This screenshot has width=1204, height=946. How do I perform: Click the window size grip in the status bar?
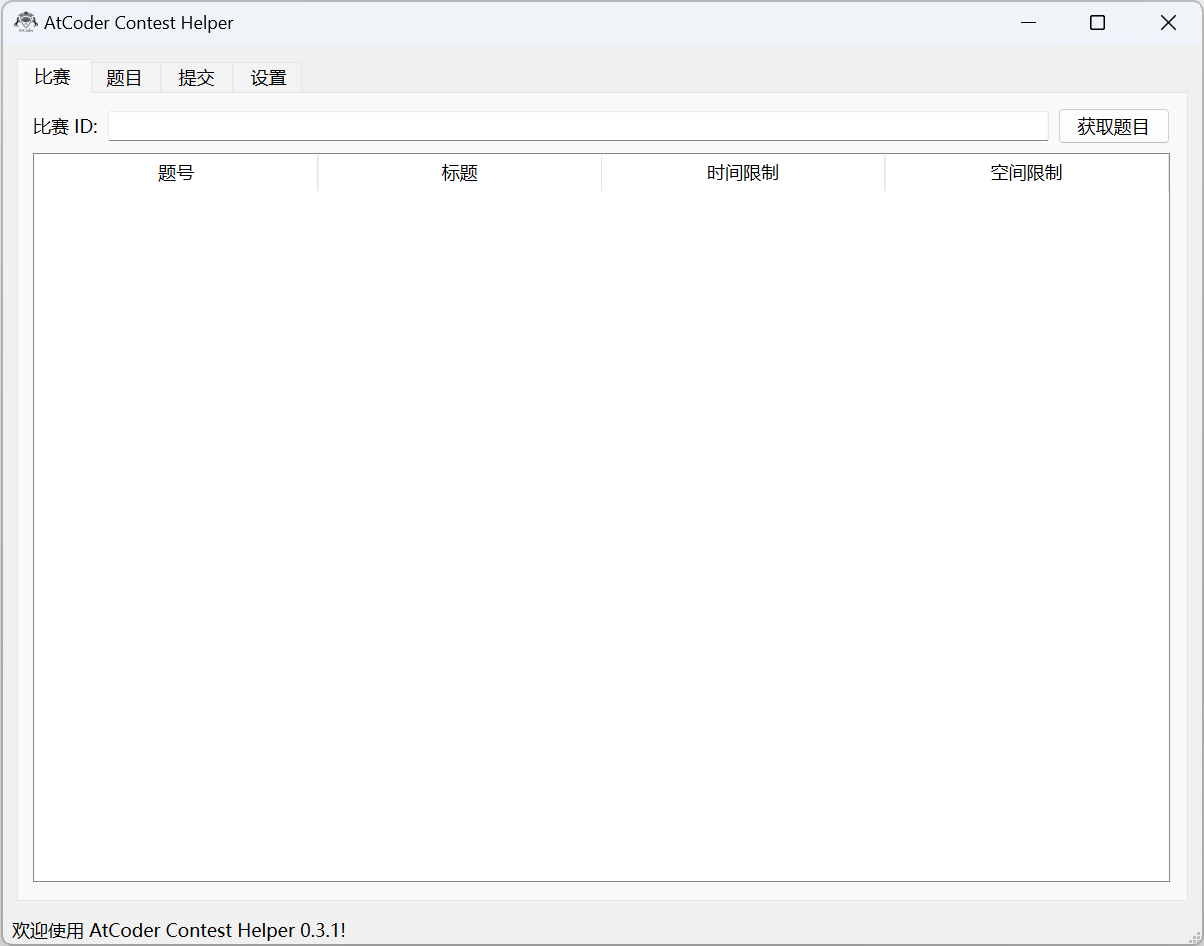(x=1193, y=935)
